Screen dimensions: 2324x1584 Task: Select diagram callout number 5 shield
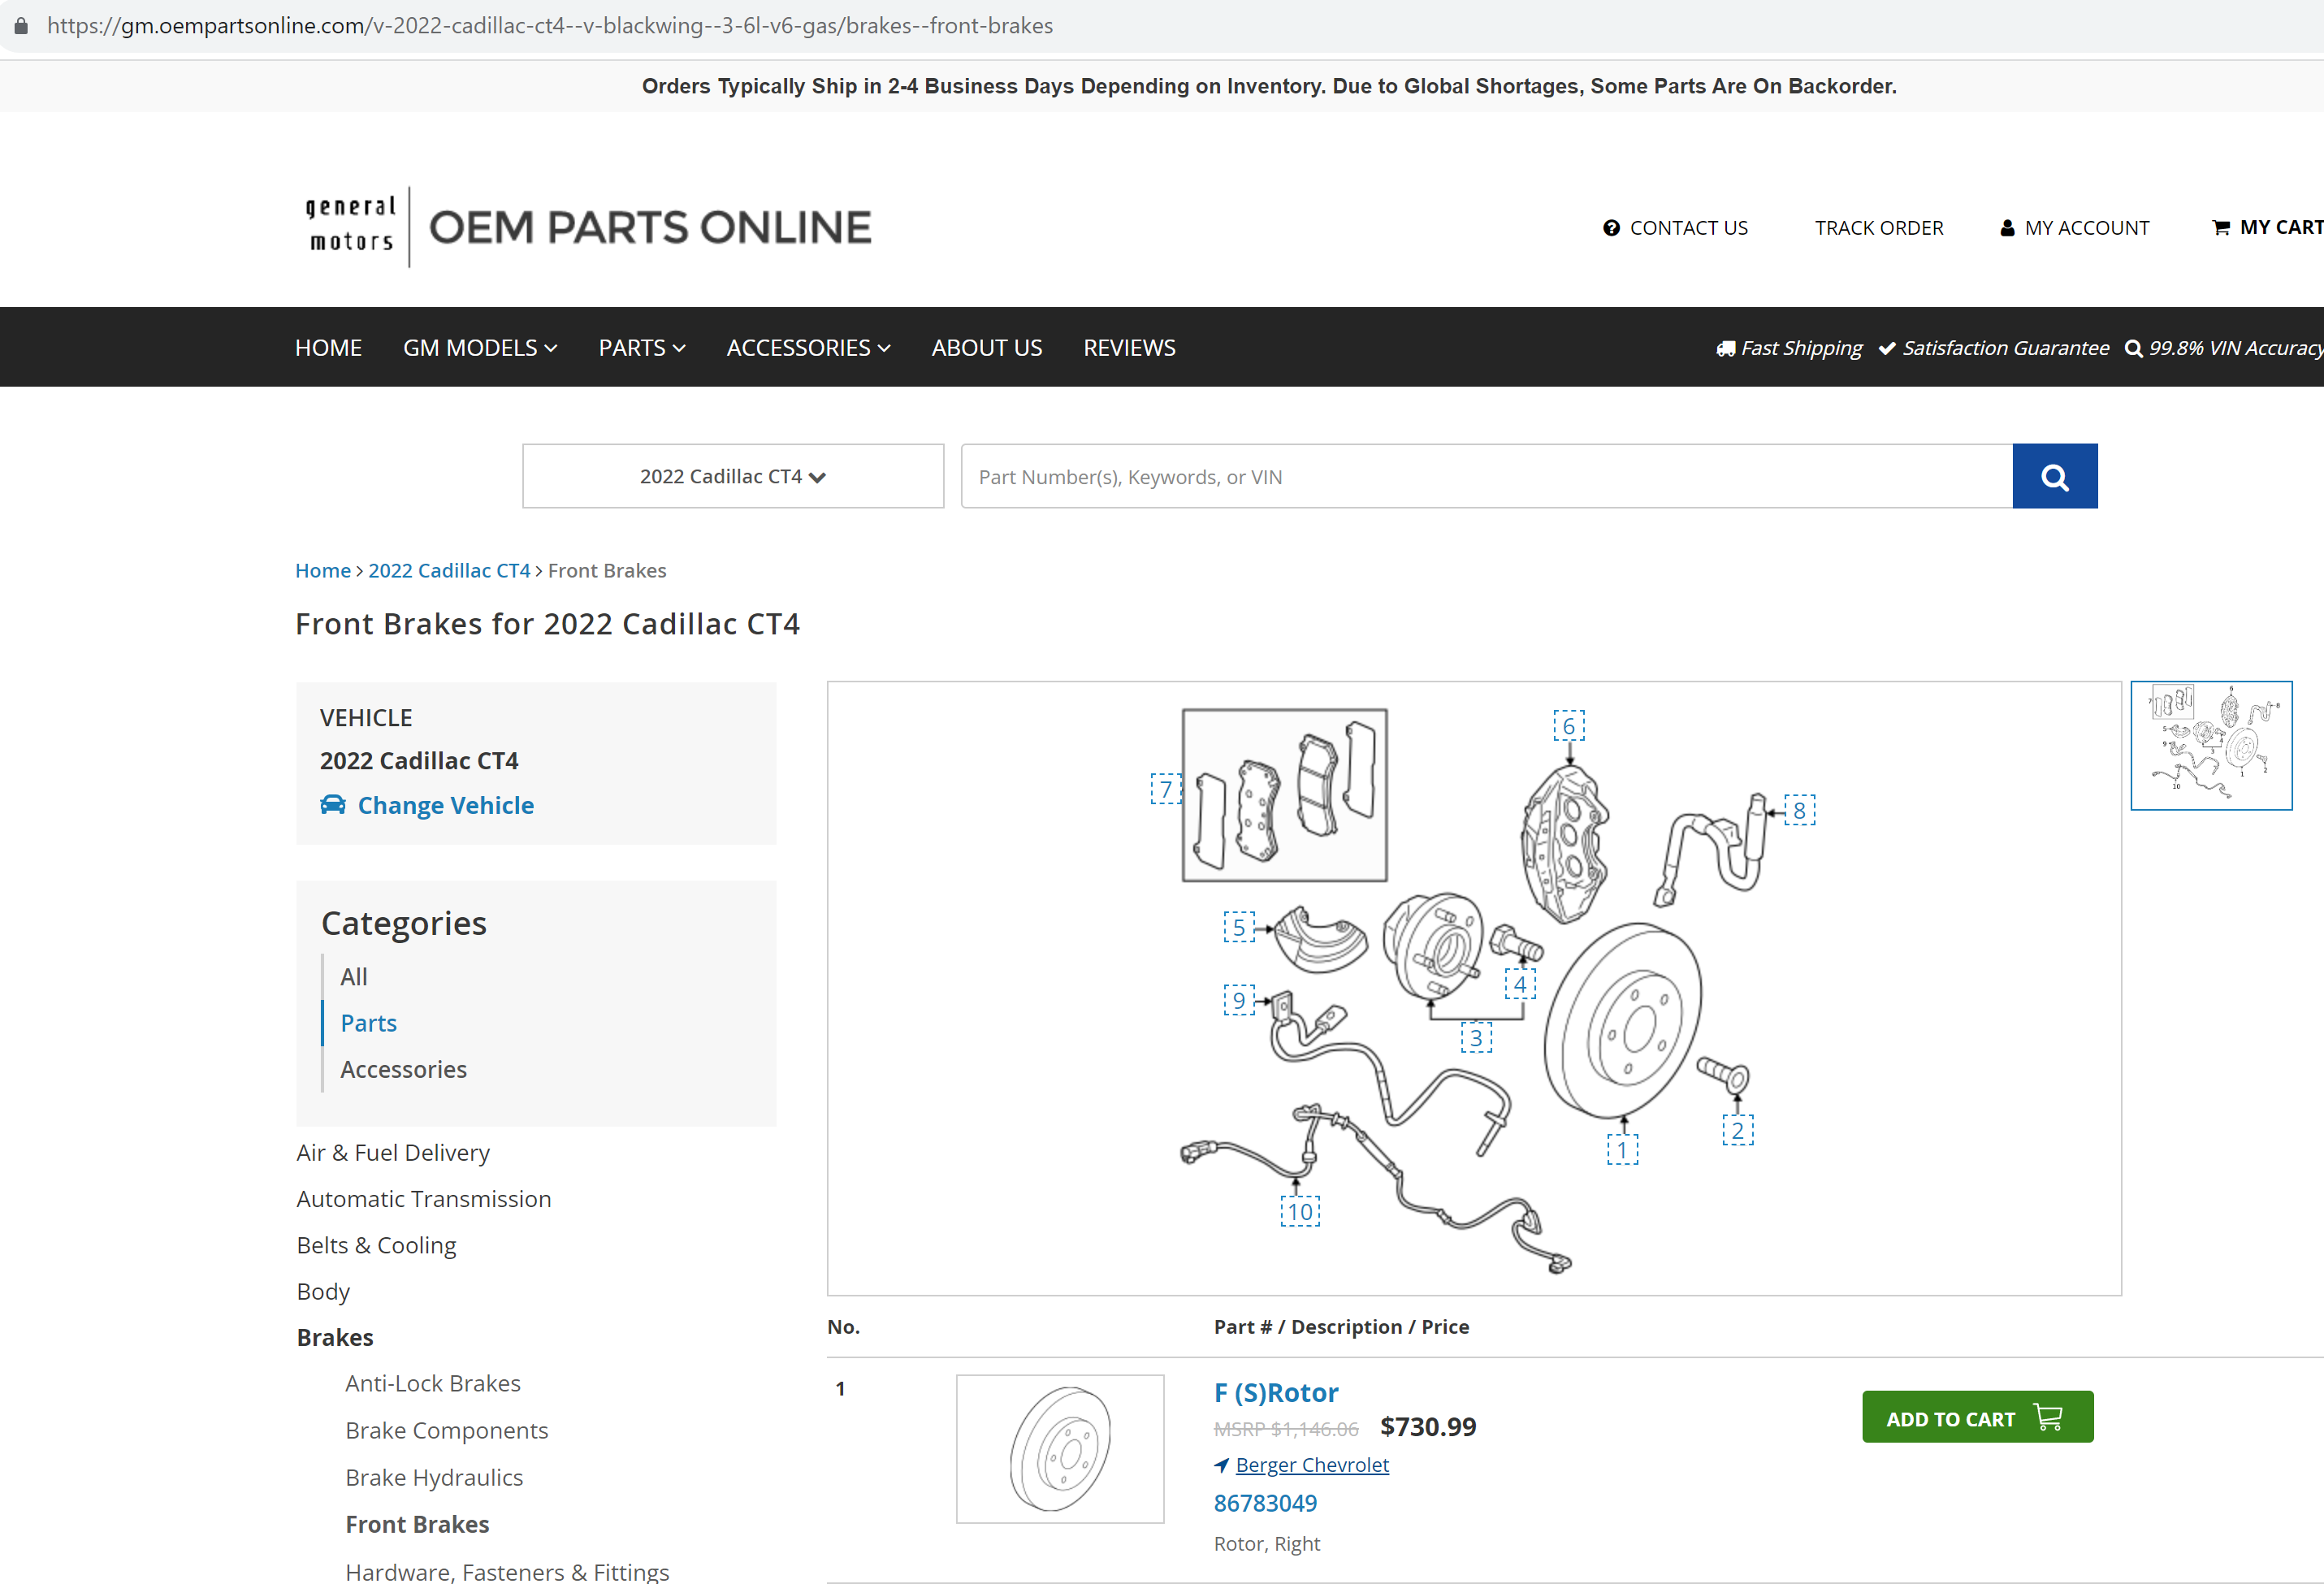pyautogui.click(x=1239, y=927)
